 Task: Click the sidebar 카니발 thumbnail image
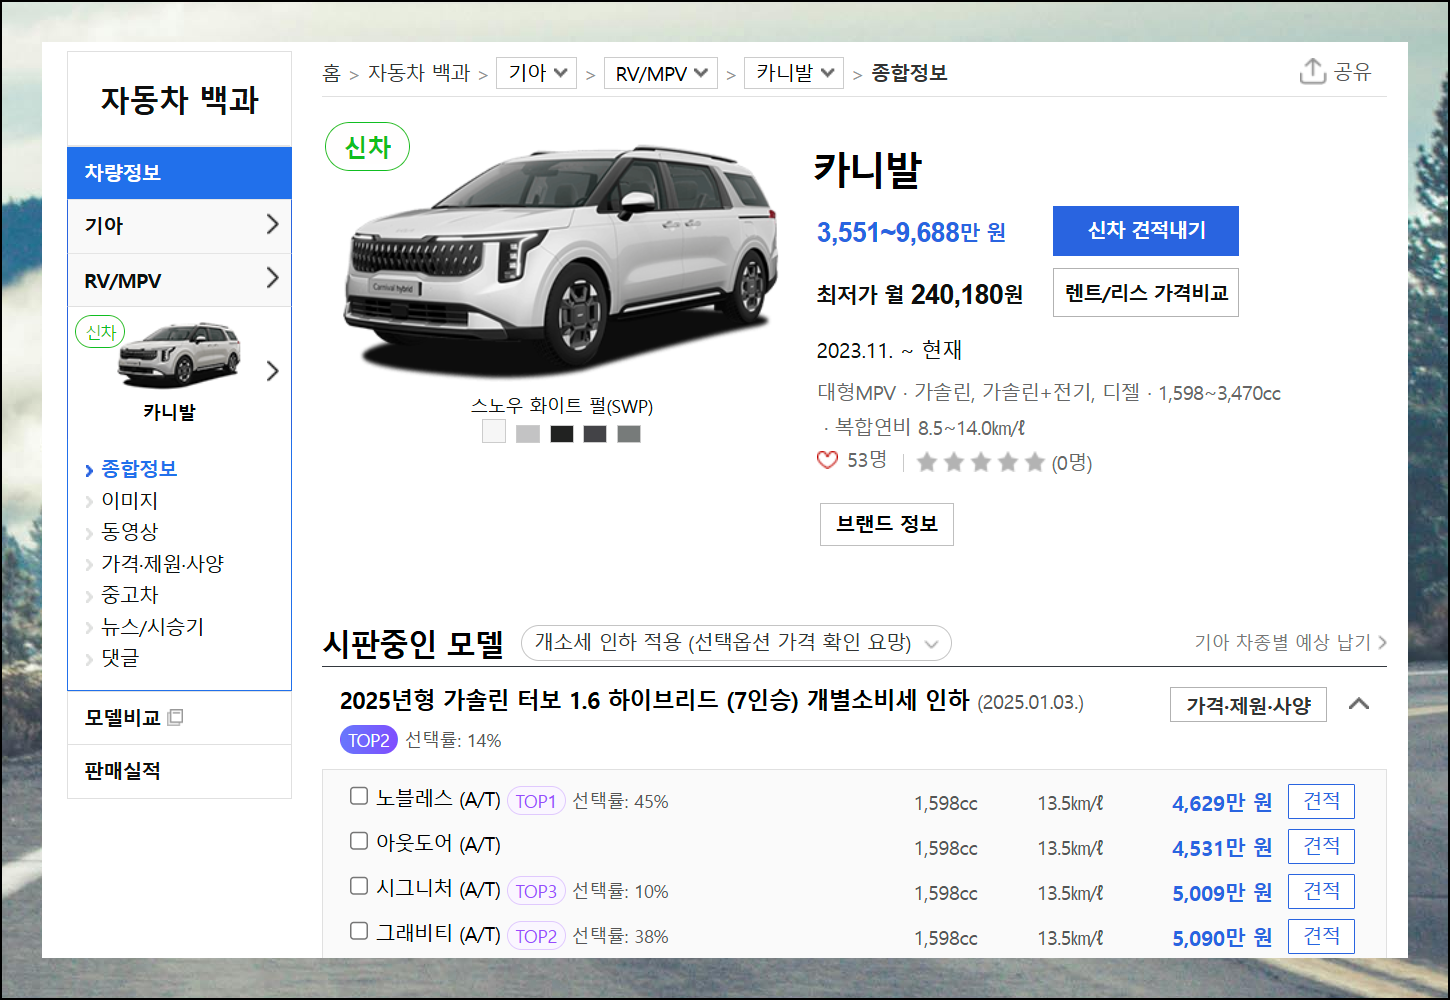tap(180, 355)
